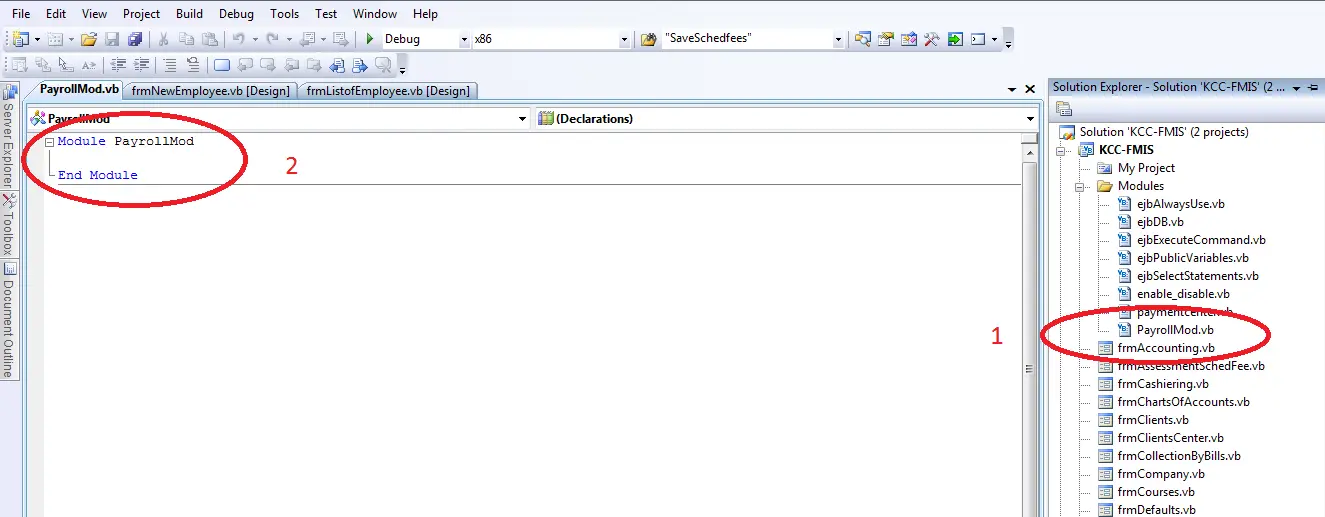
Task: Open the Debug configuration dropdown
Action: click(464, 39)
